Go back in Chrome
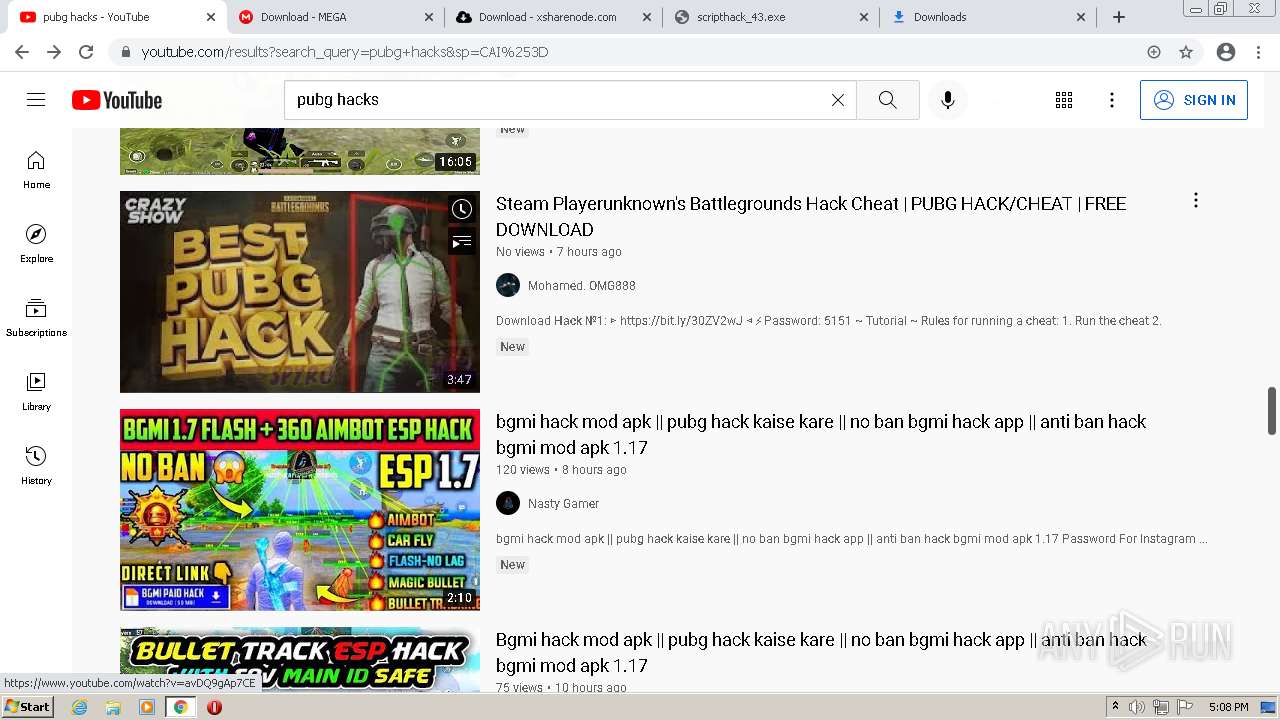This screenshot has height=720, width=1280. (22, 52)
